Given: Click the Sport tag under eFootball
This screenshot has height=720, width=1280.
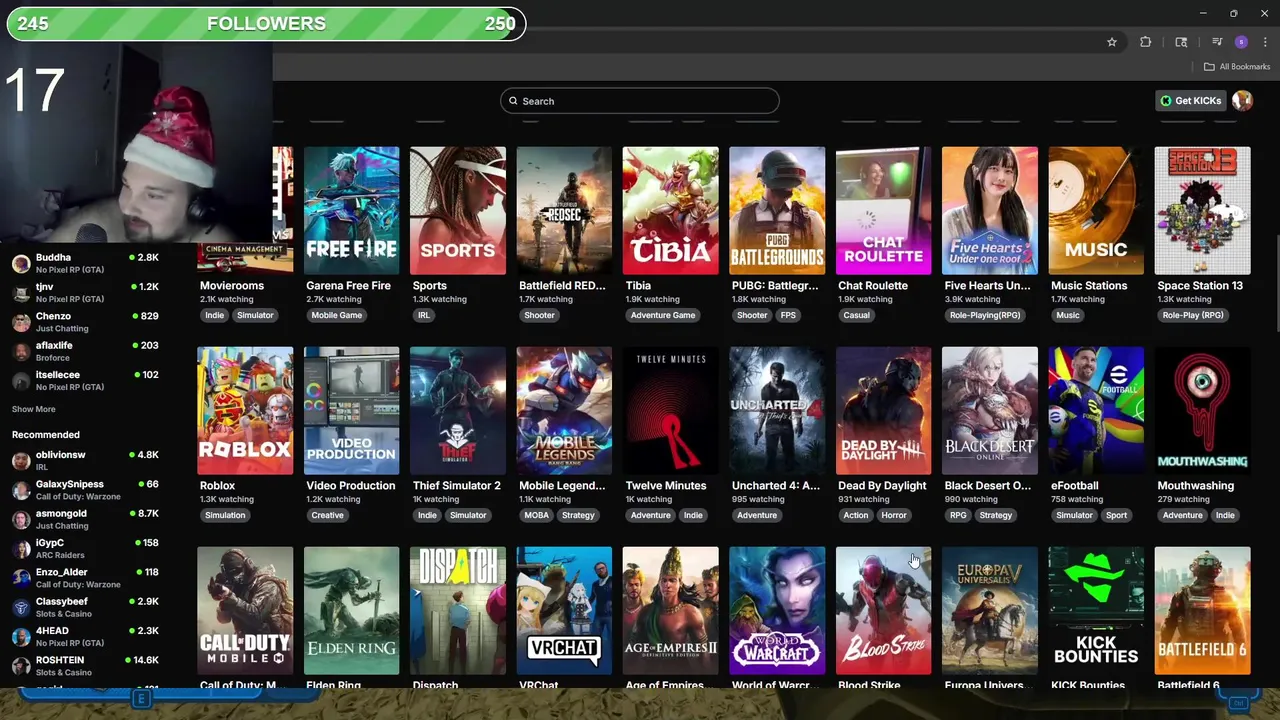Looking at the screenshot, I should coord(1116,515).
